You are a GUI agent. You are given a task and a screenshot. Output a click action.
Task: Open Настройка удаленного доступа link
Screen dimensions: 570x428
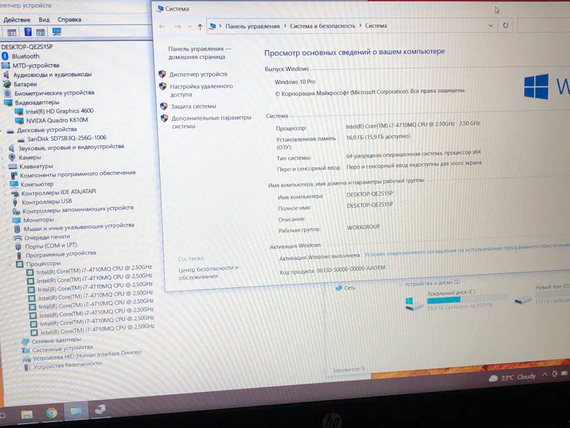(201, 90)
